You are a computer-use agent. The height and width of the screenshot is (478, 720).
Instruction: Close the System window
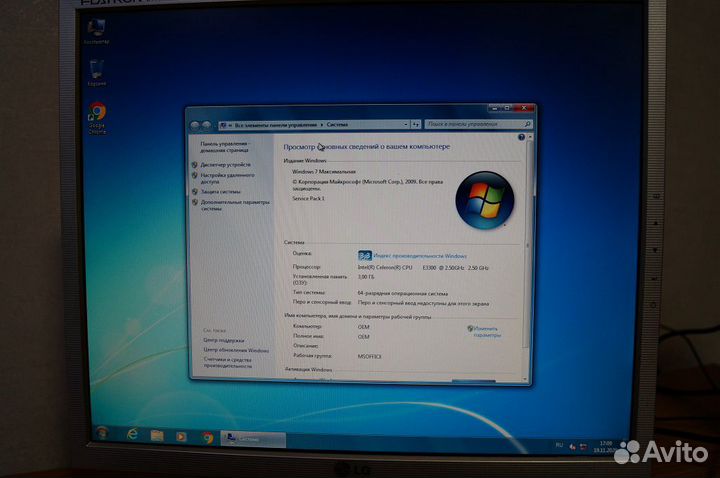click(x=524, y=108)
